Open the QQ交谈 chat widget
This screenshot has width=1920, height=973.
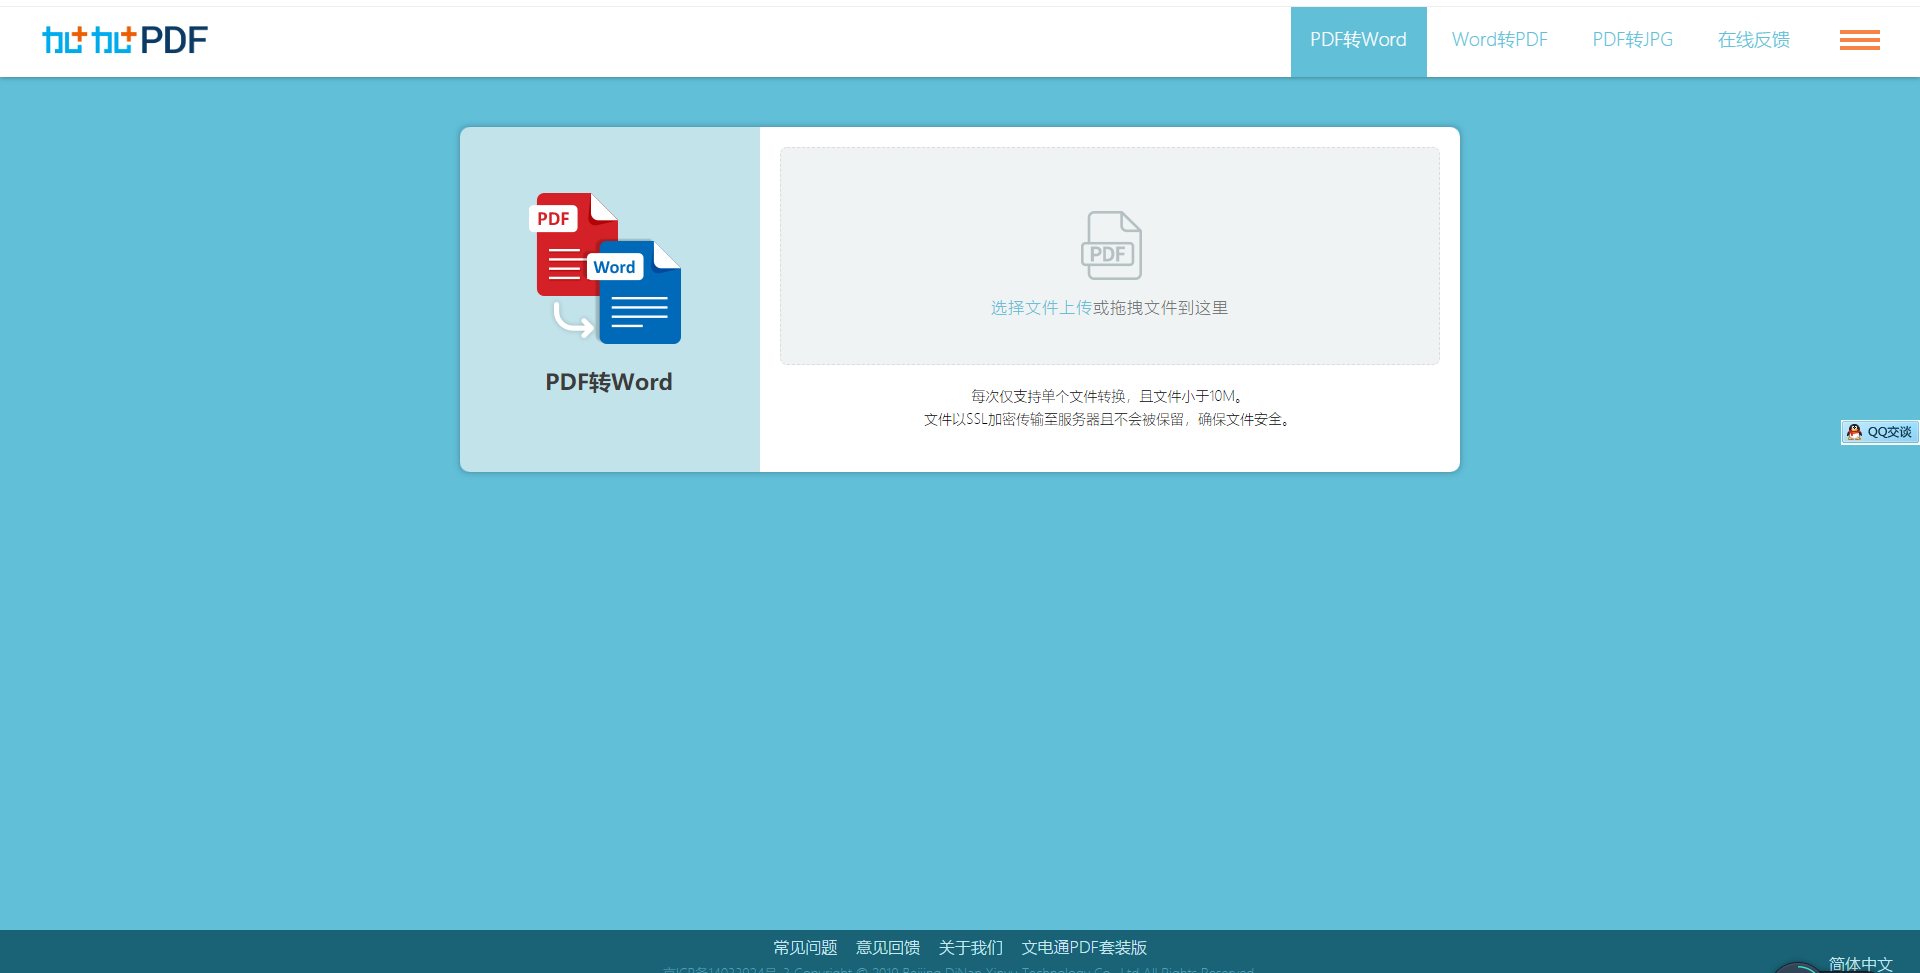pyautogui.click(x=1879, y=432)
